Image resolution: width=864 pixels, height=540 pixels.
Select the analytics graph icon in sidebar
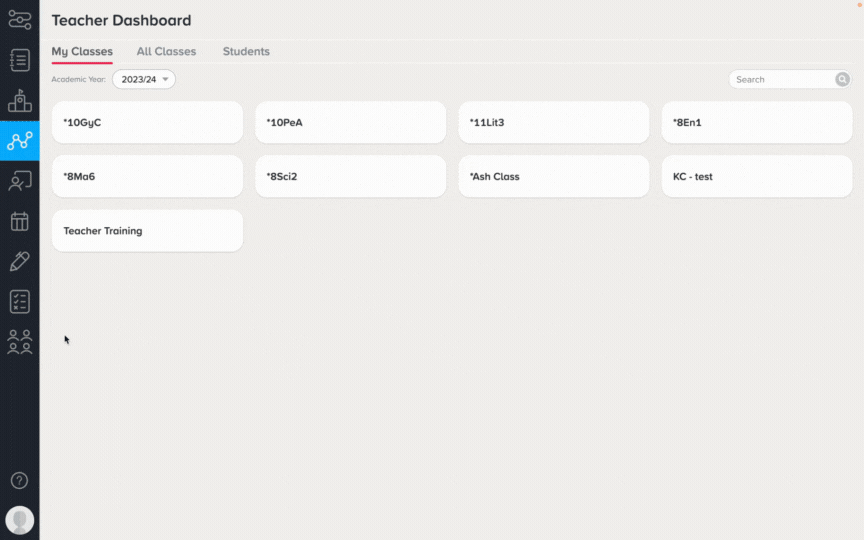pos(20,141)
